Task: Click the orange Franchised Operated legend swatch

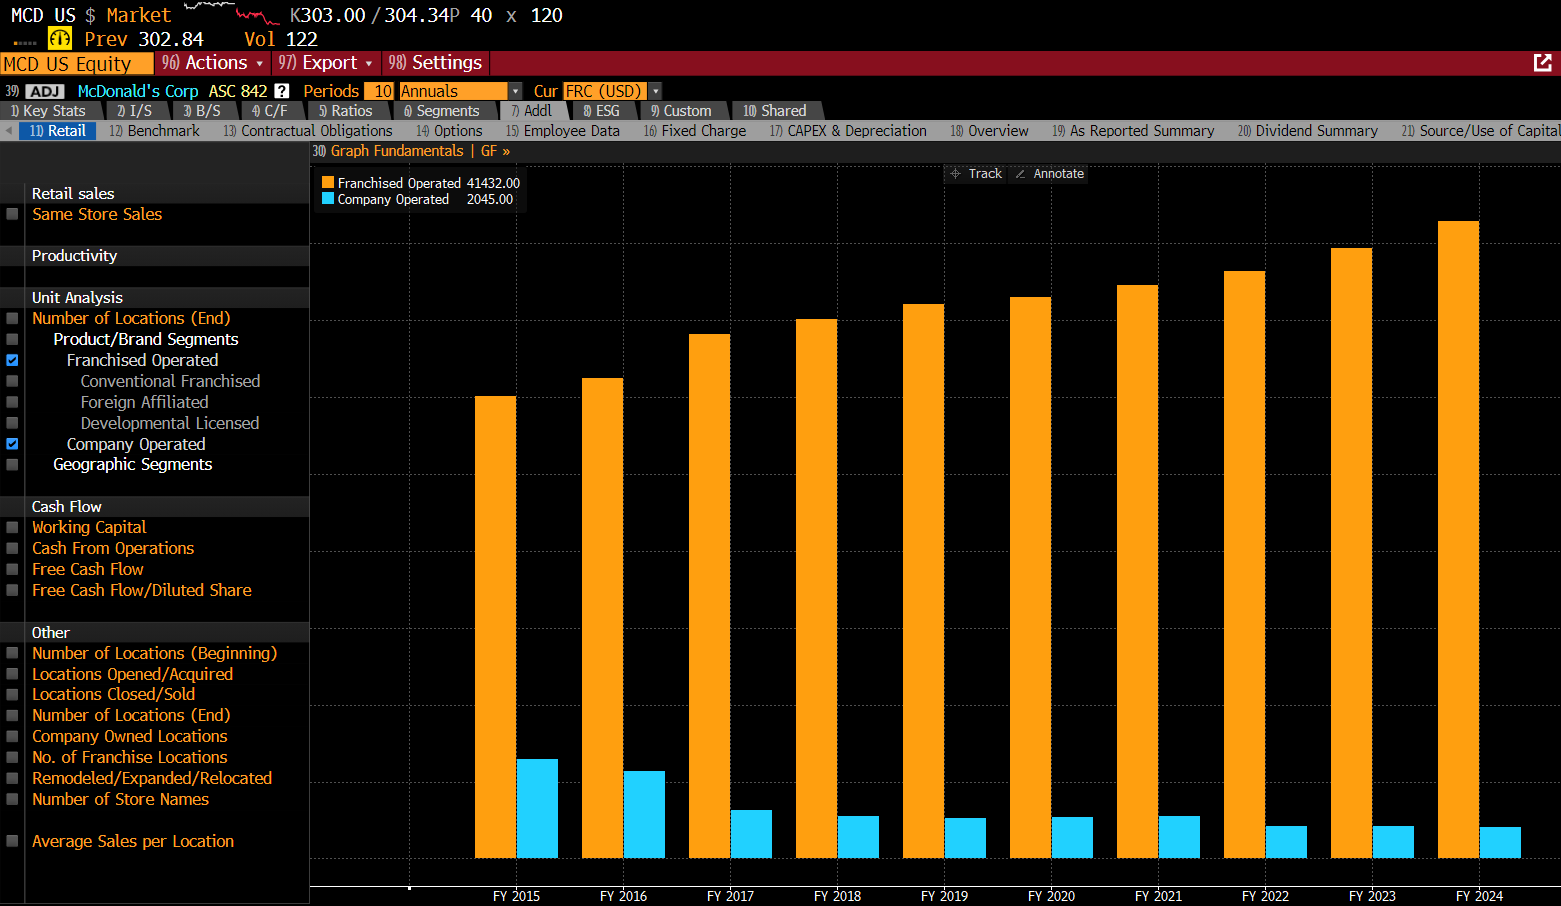Action: pyautogui.click(x=328, y=183)
